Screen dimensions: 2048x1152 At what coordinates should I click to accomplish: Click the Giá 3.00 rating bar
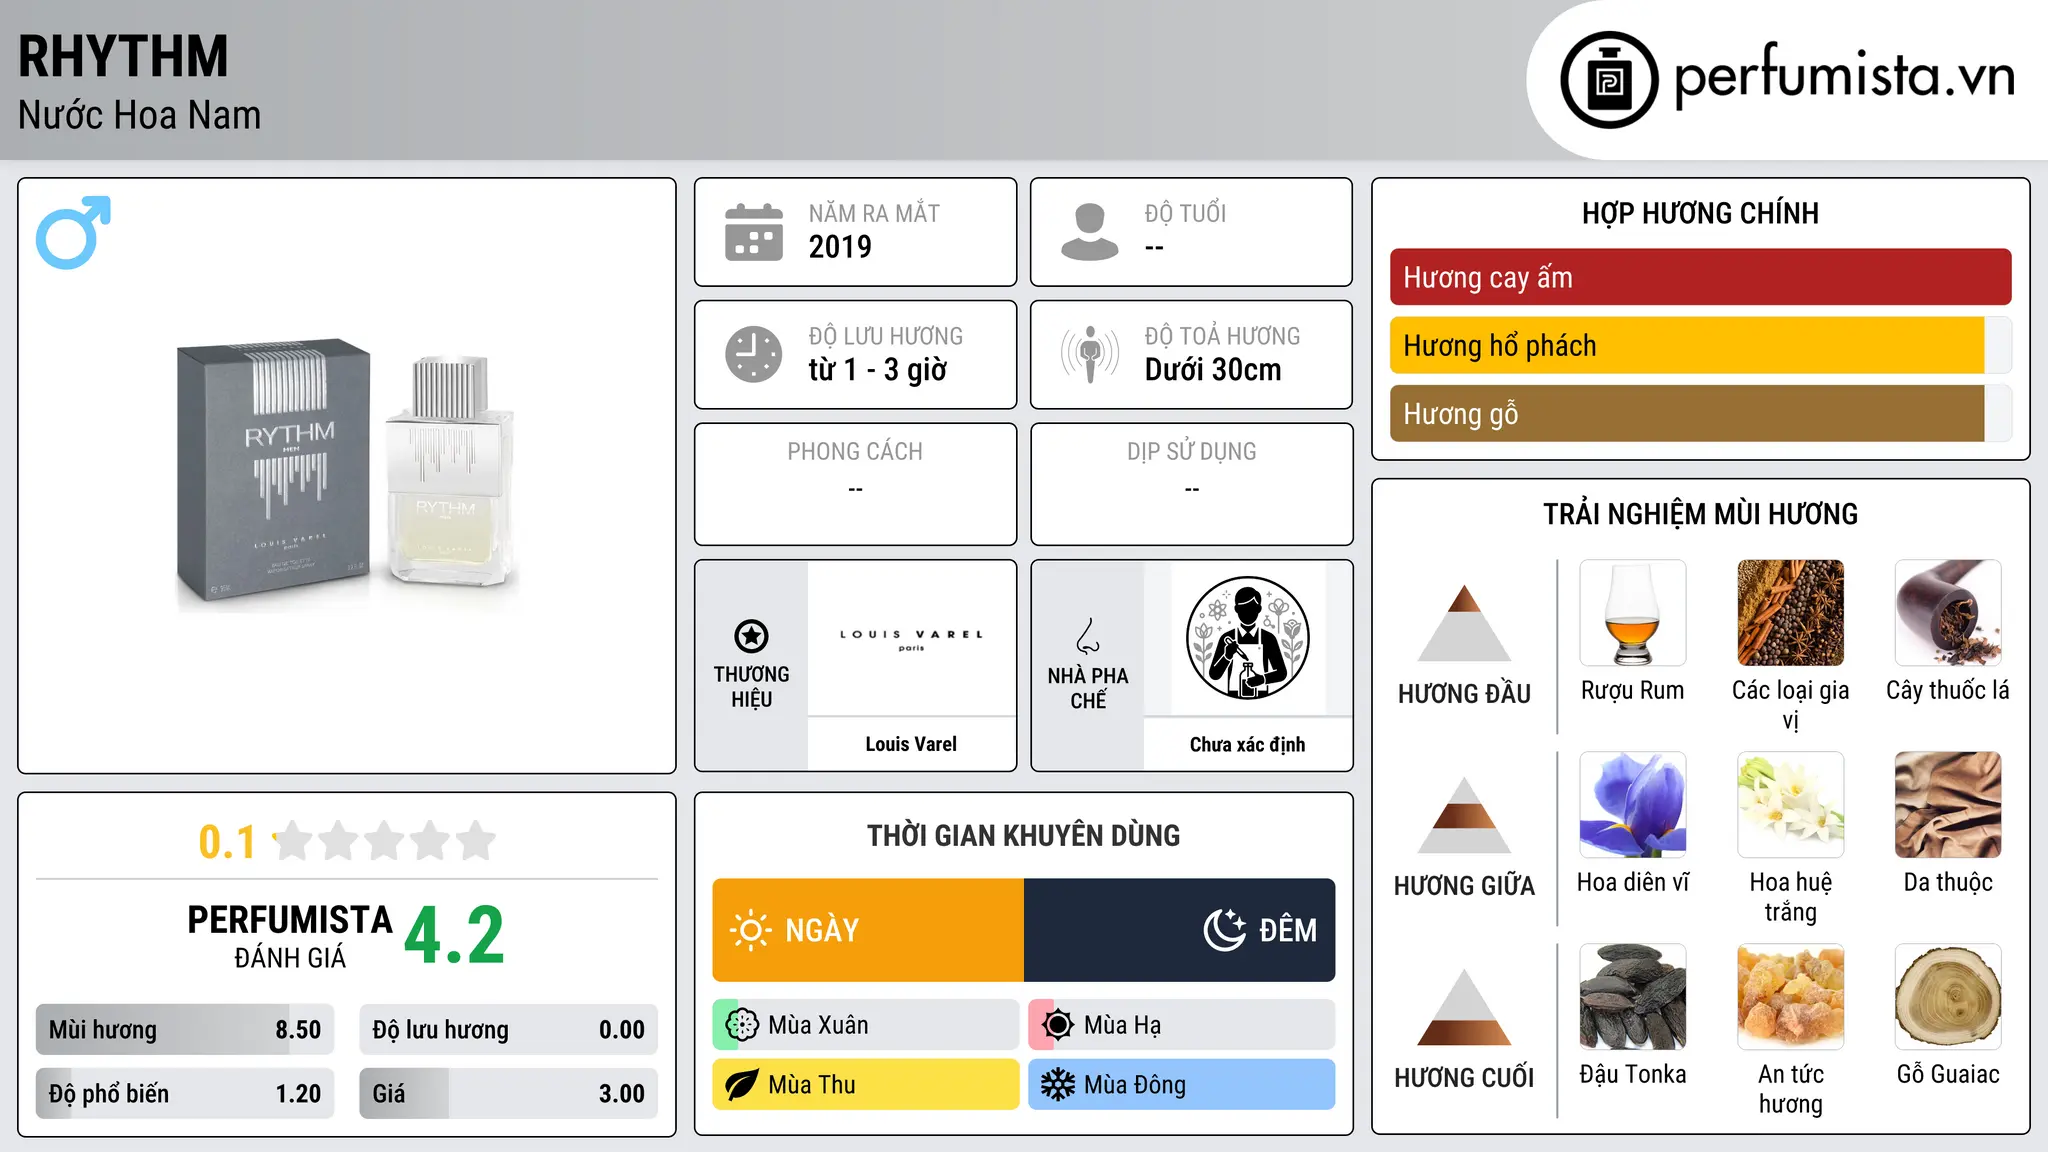click(508, 1093)
